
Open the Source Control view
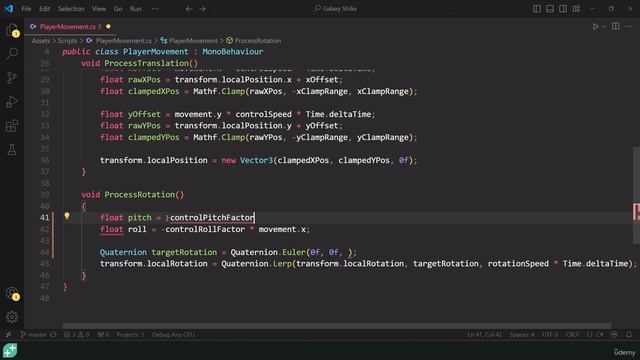pyautogui.click(x=12, y=78)
